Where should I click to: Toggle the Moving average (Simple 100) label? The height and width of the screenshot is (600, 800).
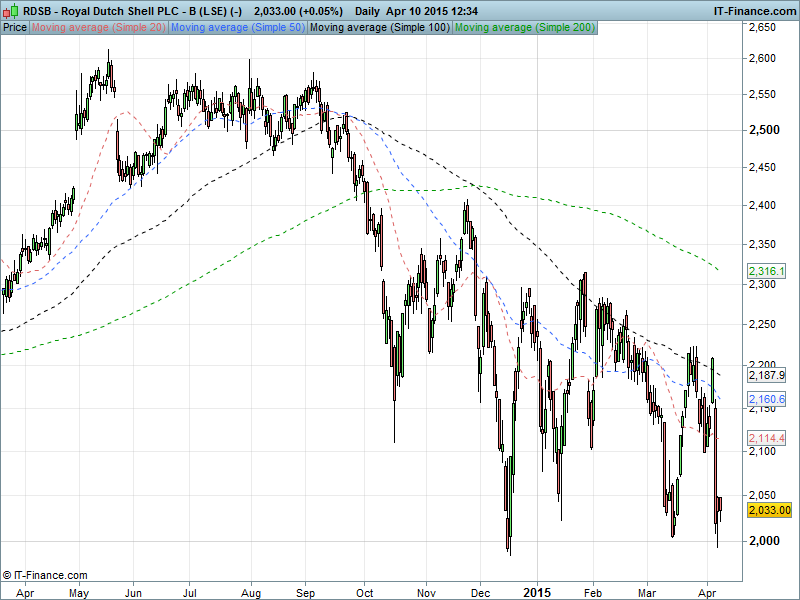pyautogui.click(x=379, y=27)
